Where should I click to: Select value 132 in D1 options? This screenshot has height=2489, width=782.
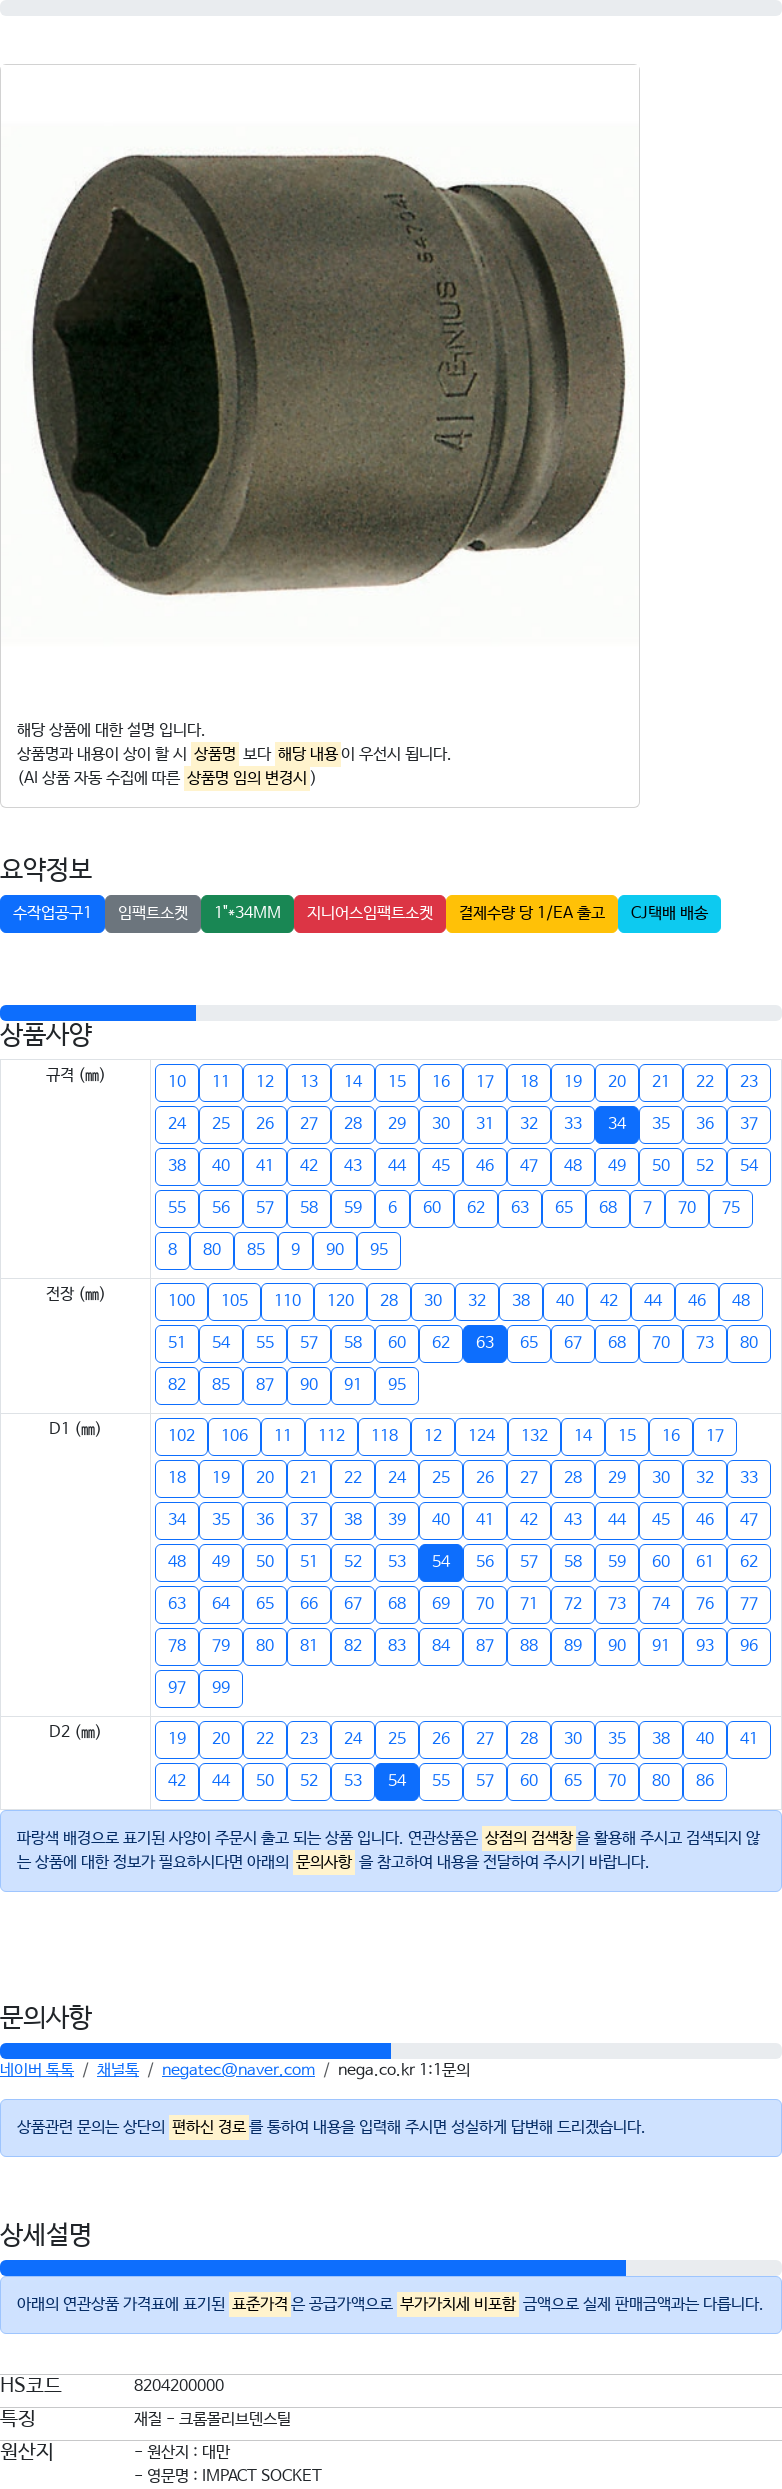click(535, 1436)
